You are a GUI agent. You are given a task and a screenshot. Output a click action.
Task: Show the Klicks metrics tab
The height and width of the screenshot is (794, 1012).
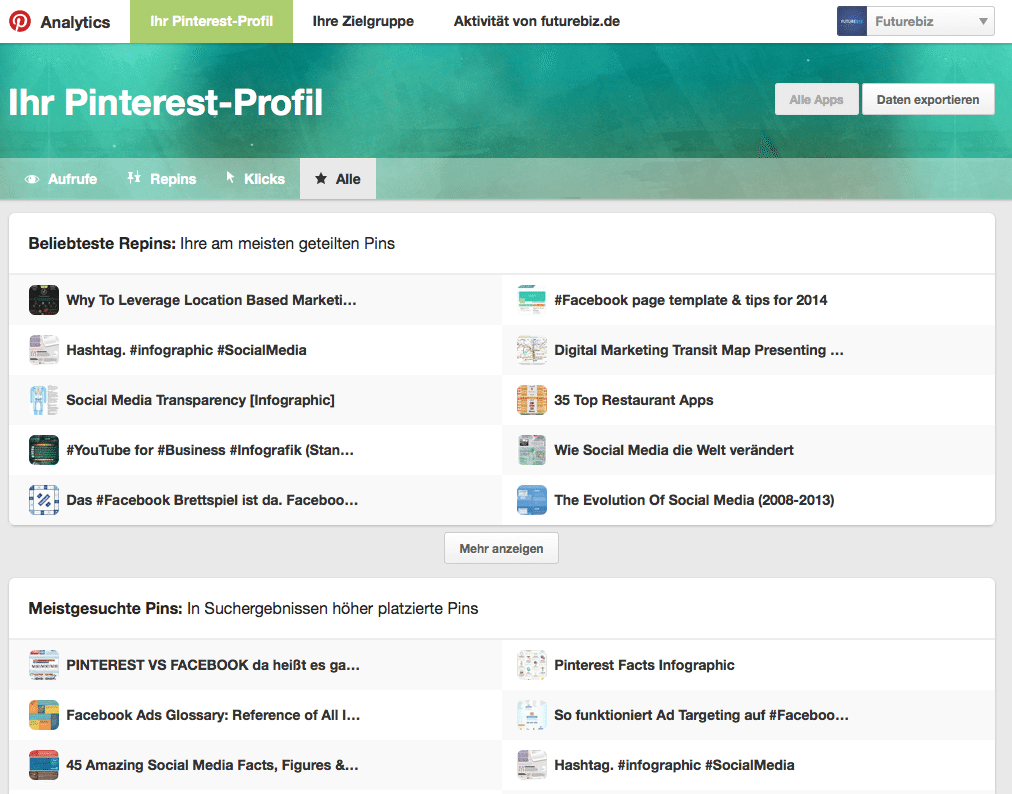[256, 179]
